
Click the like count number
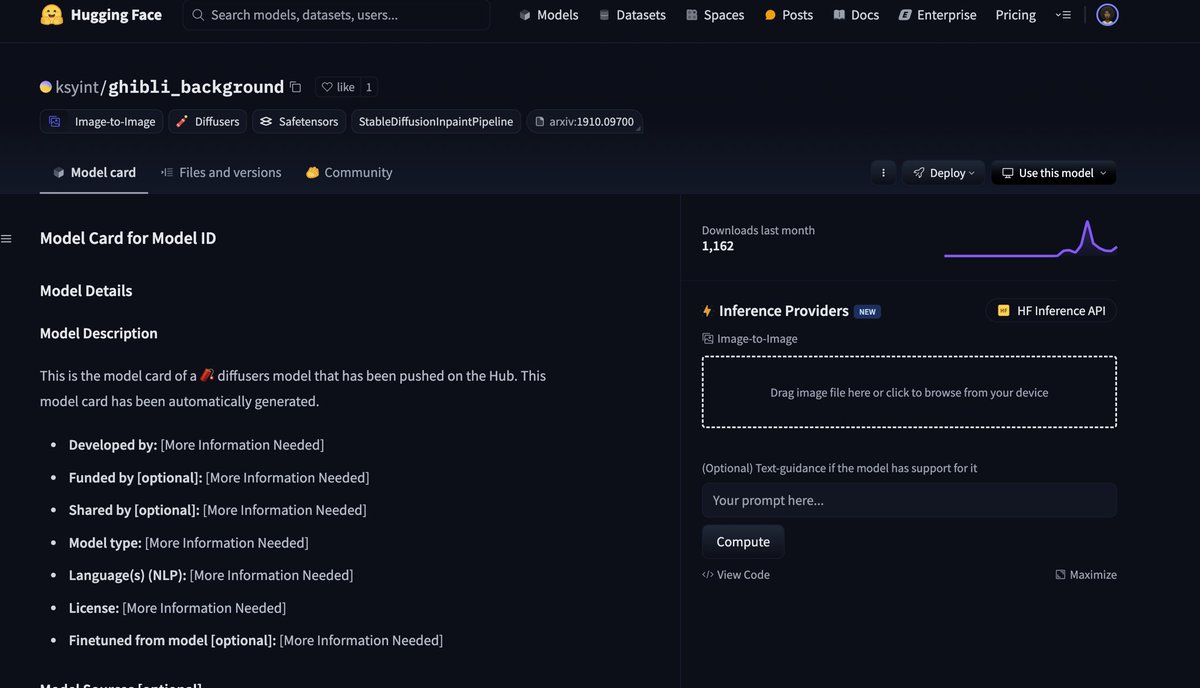[368, 87]
